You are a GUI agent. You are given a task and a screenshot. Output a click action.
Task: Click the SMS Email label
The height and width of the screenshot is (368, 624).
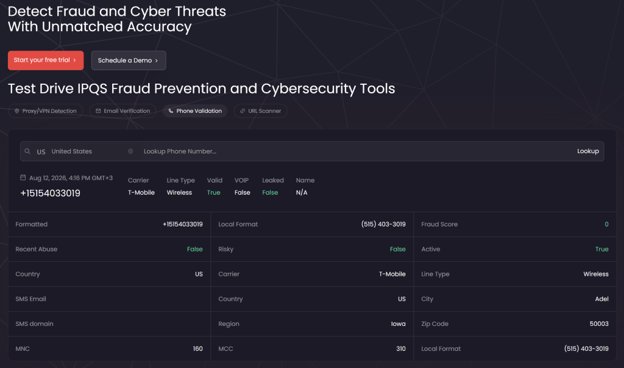click(x=31, y=299)
